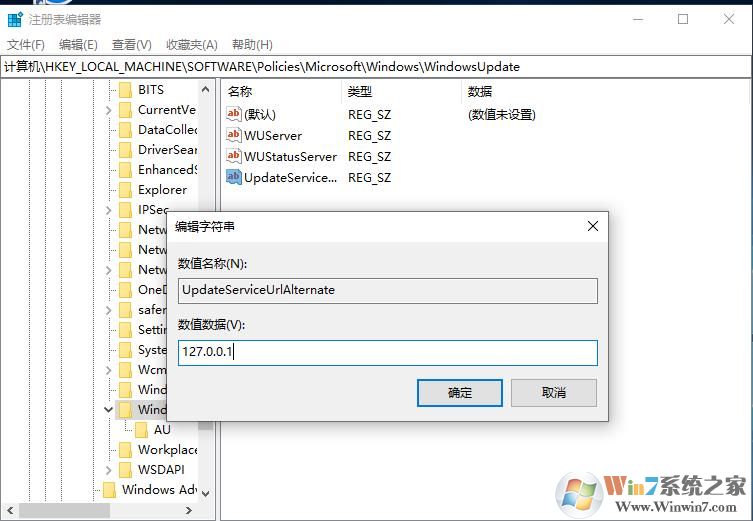Confirm the string edit with 确定

click(x=460, y=393)
